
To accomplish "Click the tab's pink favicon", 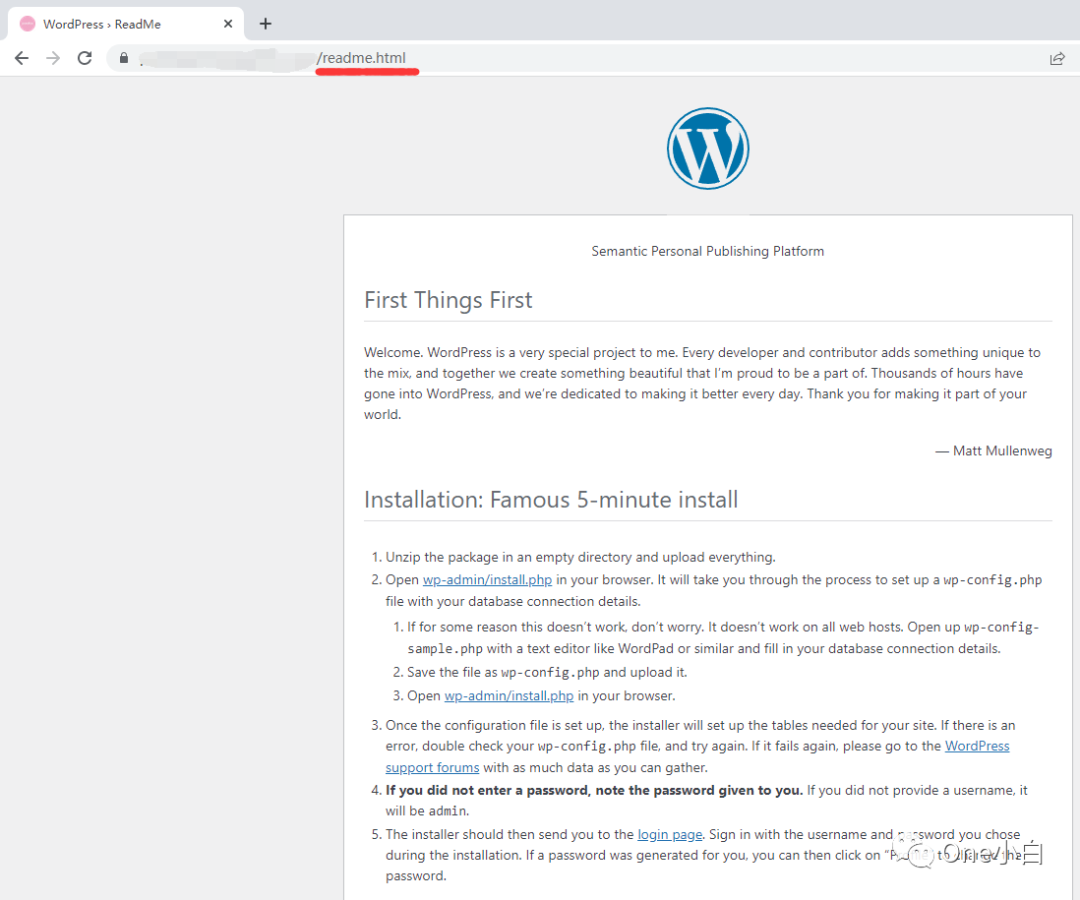I will [x=28, y=24].
